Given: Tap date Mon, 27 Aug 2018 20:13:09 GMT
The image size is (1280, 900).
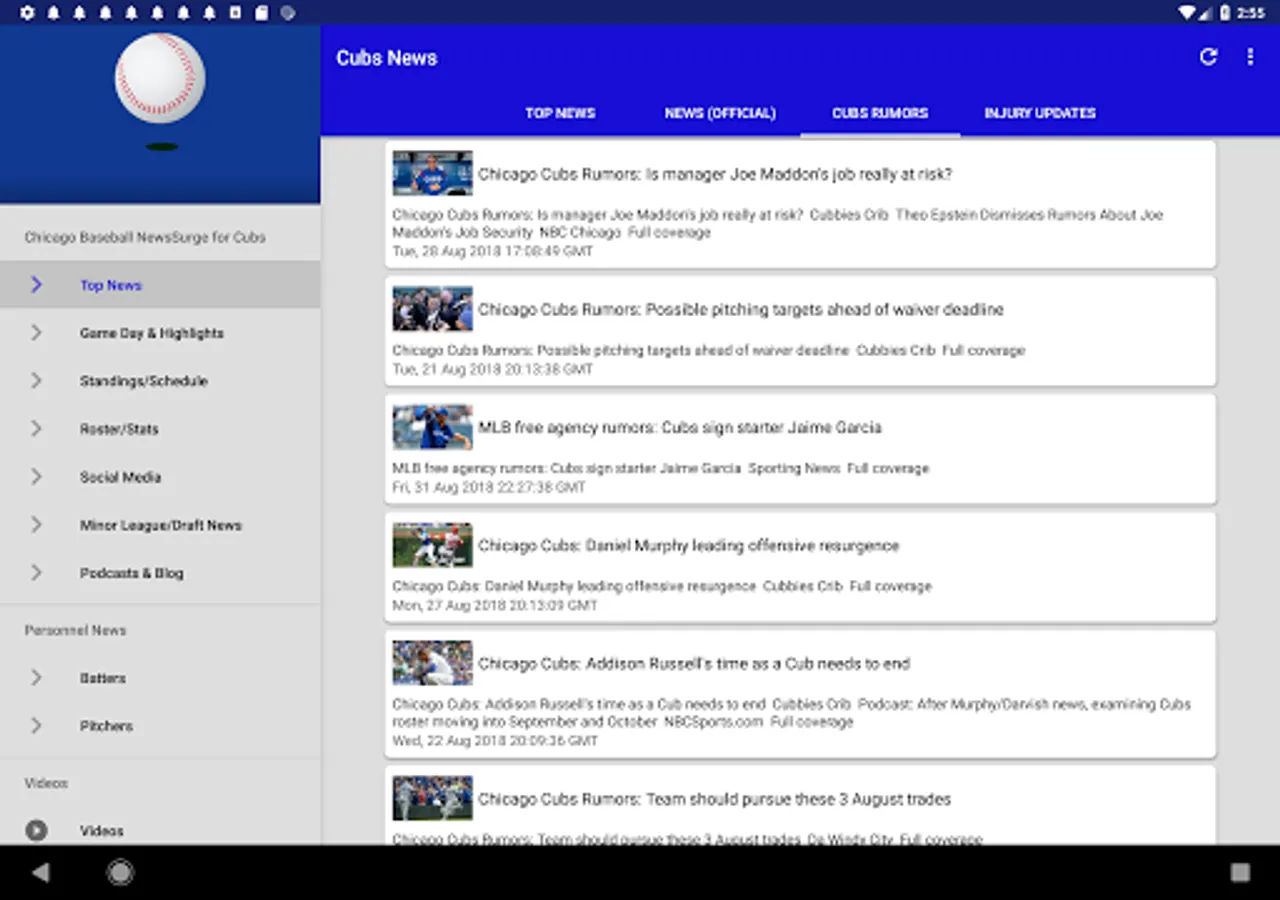Looking at the screenshot, I should 494,605.
